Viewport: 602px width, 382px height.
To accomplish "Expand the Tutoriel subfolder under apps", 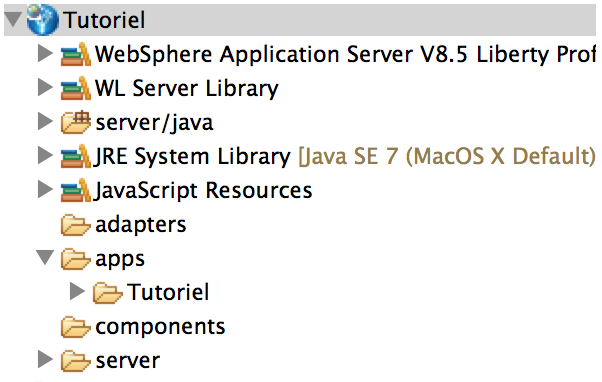I will pyautogui.click(x=77, y=291).
